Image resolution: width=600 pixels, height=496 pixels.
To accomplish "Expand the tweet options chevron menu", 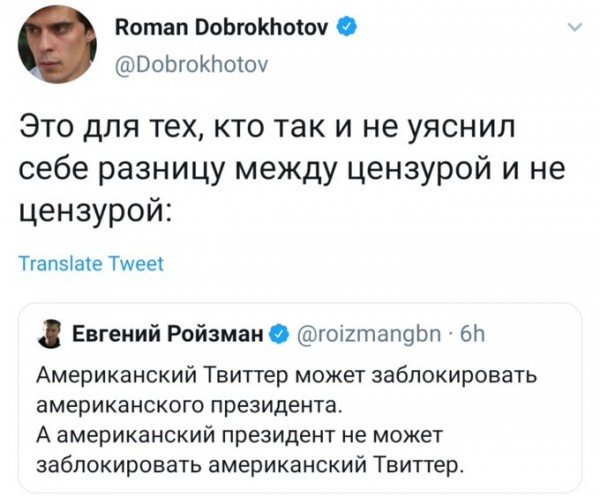I will 575,26.
